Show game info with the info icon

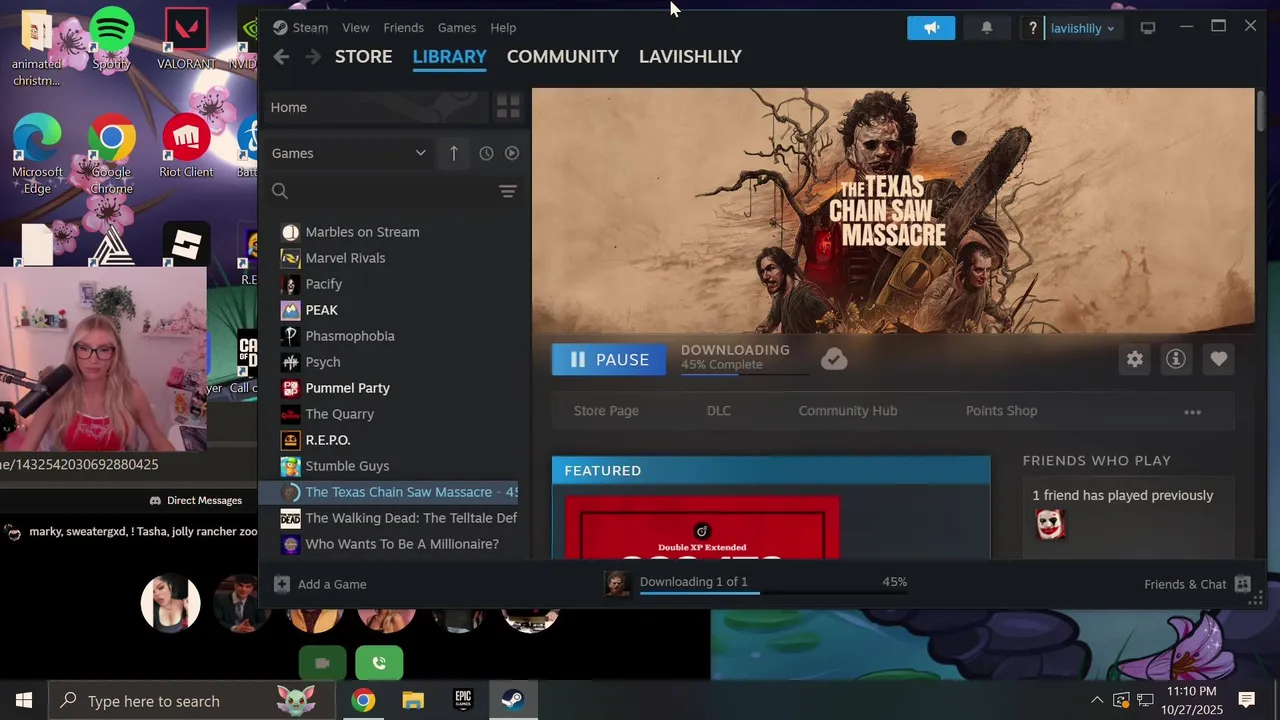point(1176,359)
